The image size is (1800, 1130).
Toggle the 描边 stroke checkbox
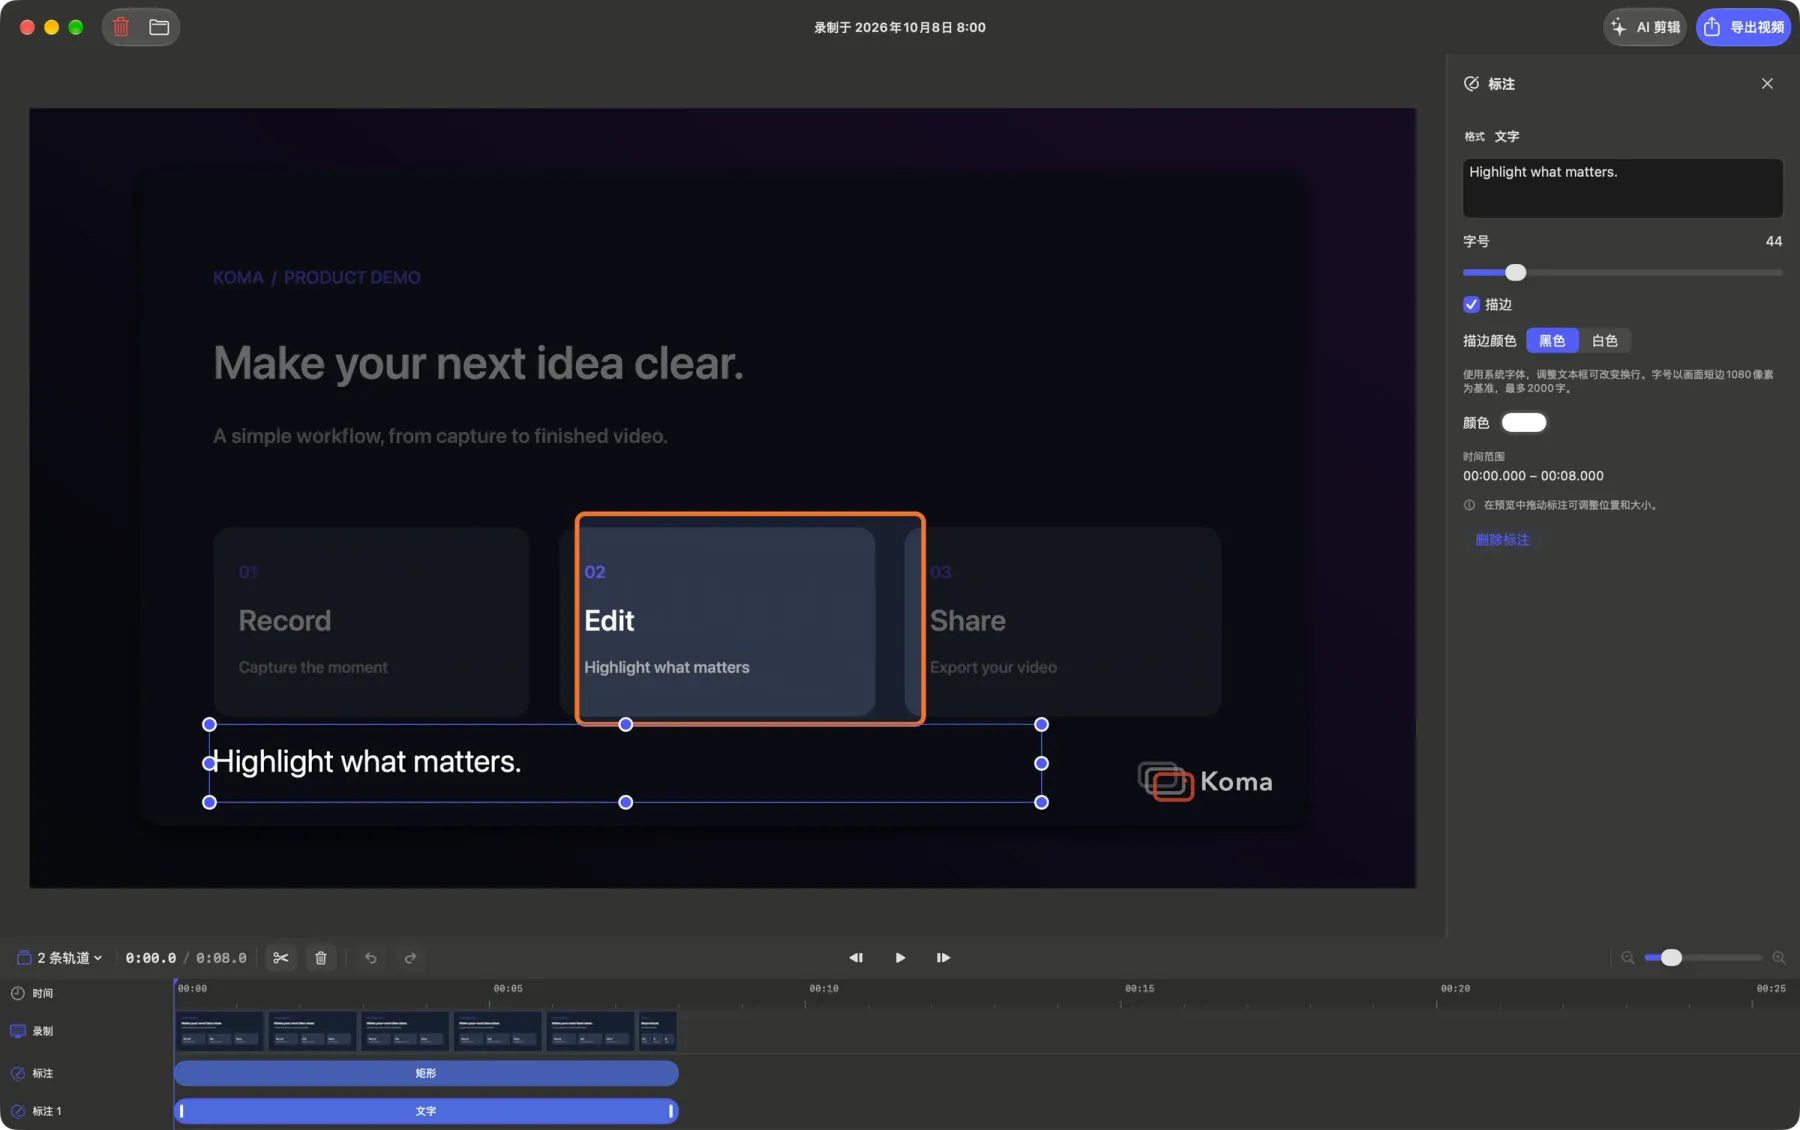[x=1471, y=304]
